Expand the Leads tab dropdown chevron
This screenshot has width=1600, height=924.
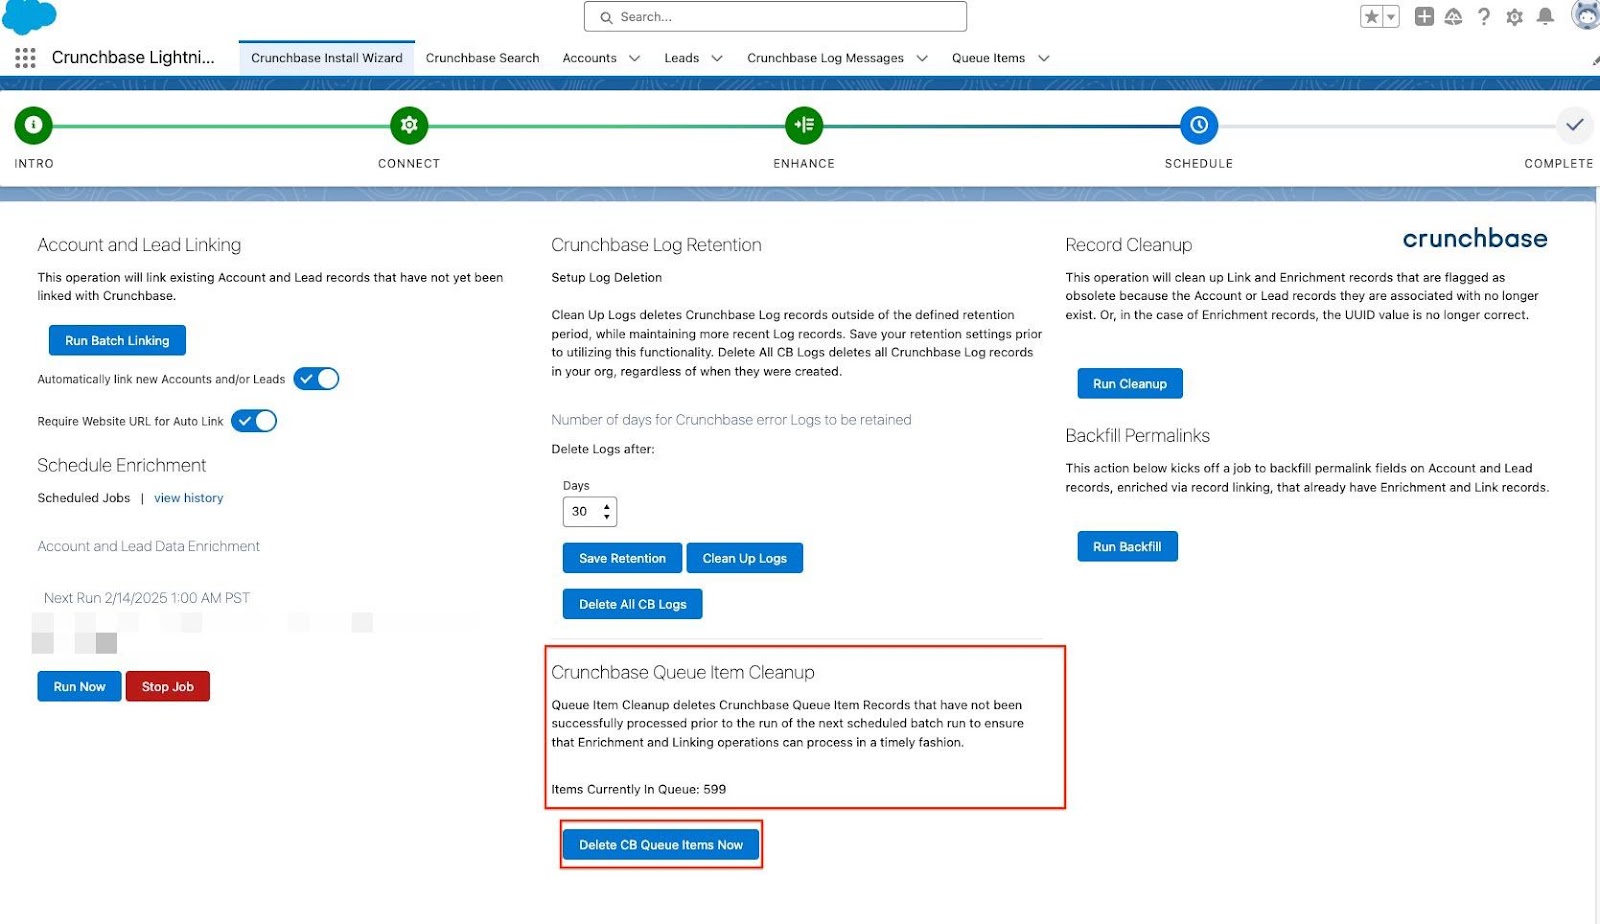717,58
